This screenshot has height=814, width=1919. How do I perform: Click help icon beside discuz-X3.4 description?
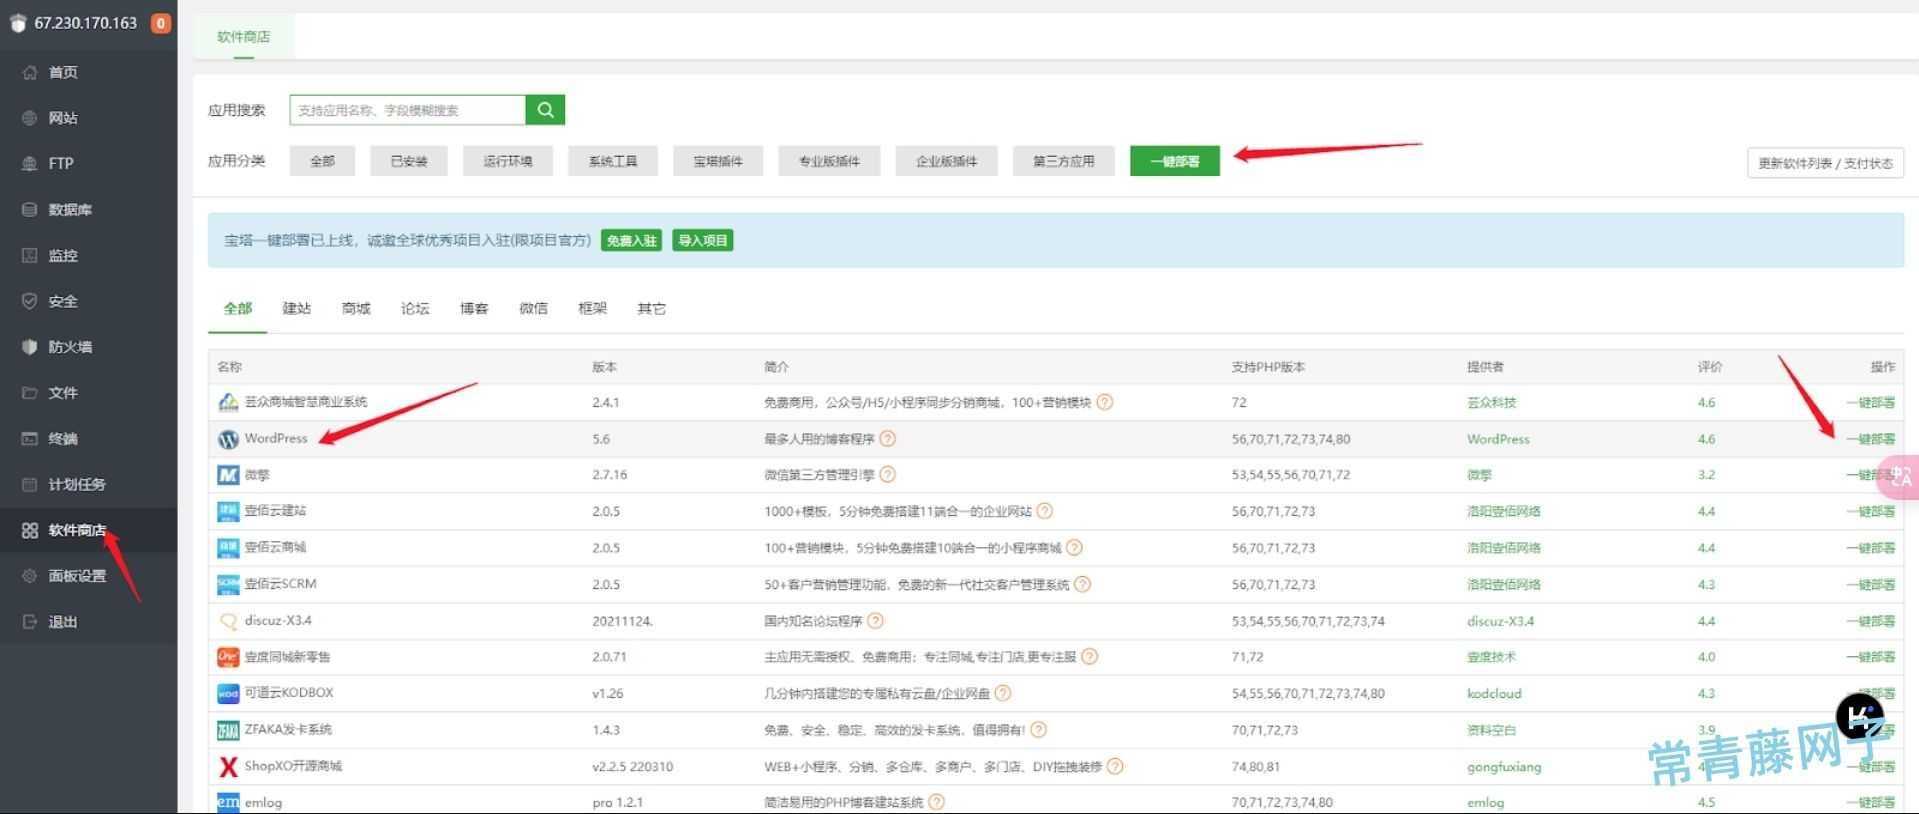pos(875,620)
